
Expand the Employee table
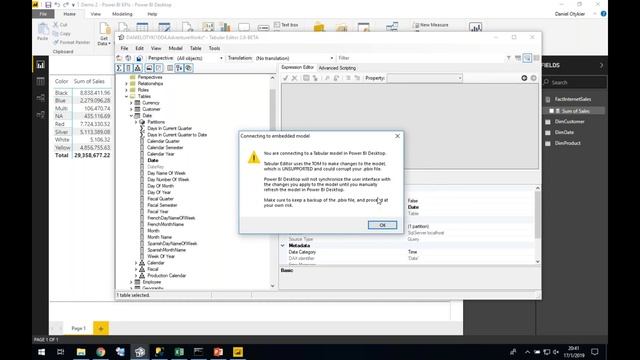tap(131, 282)
